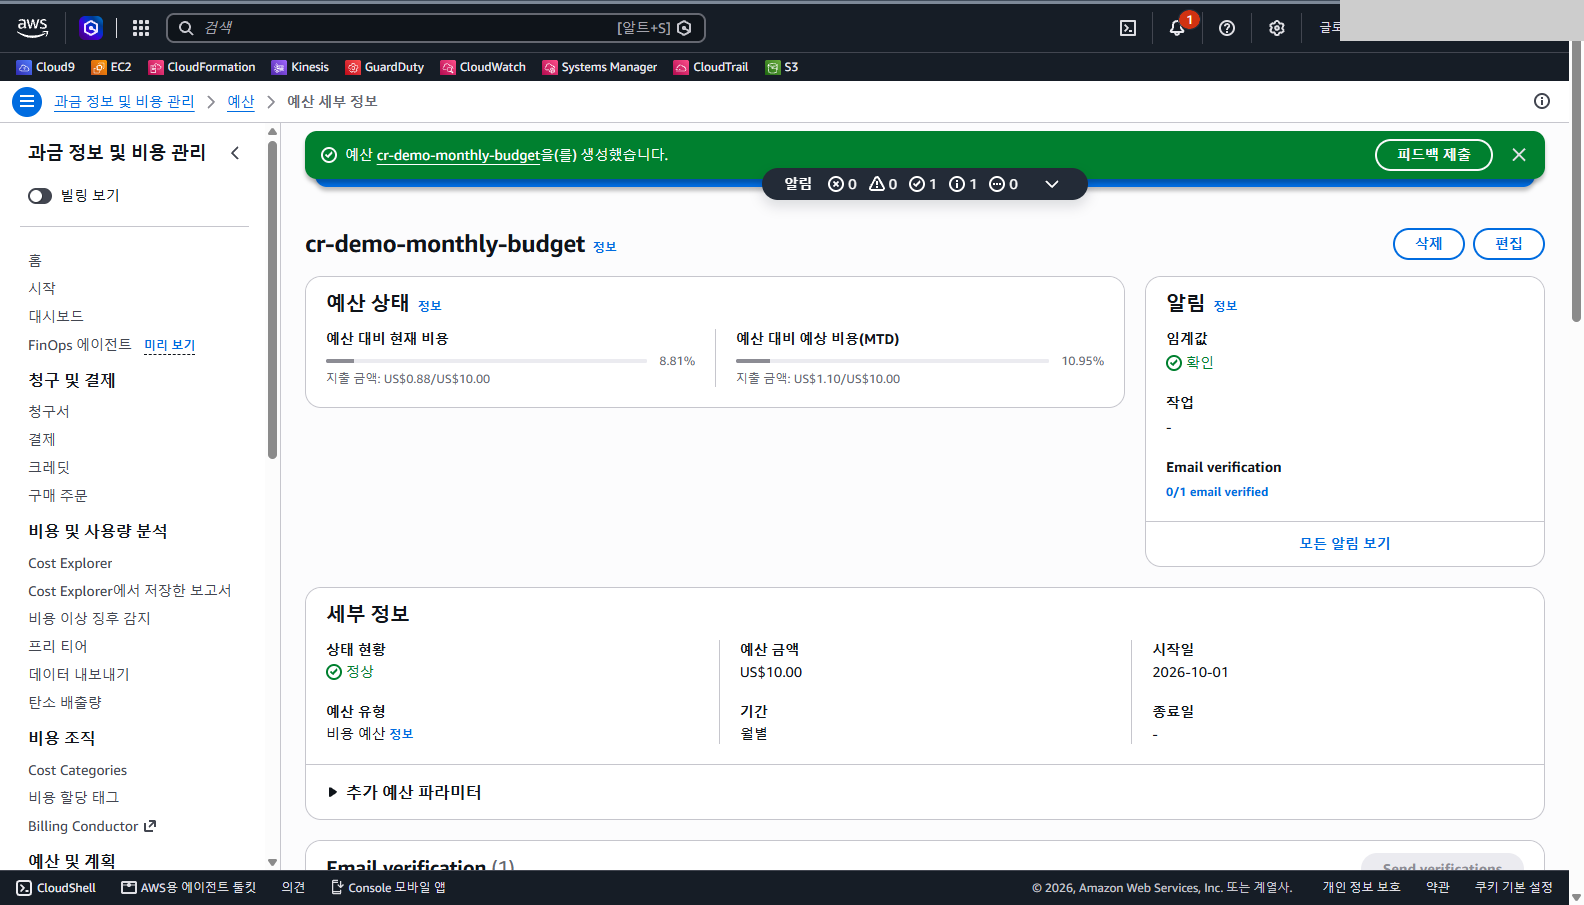Screen dimensions: 1584x905
Task: Open the CloudFormation shortcut
Action: coord(202,67)
